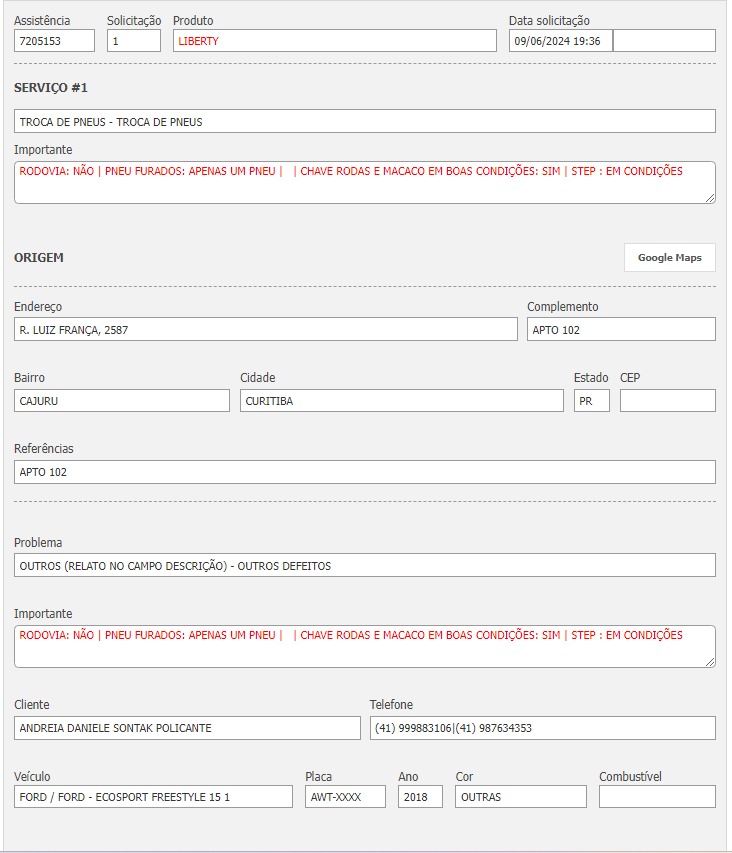Click the empty Combustível field
The width and height of the screenshot is (732, 853).
coord(657,797)
